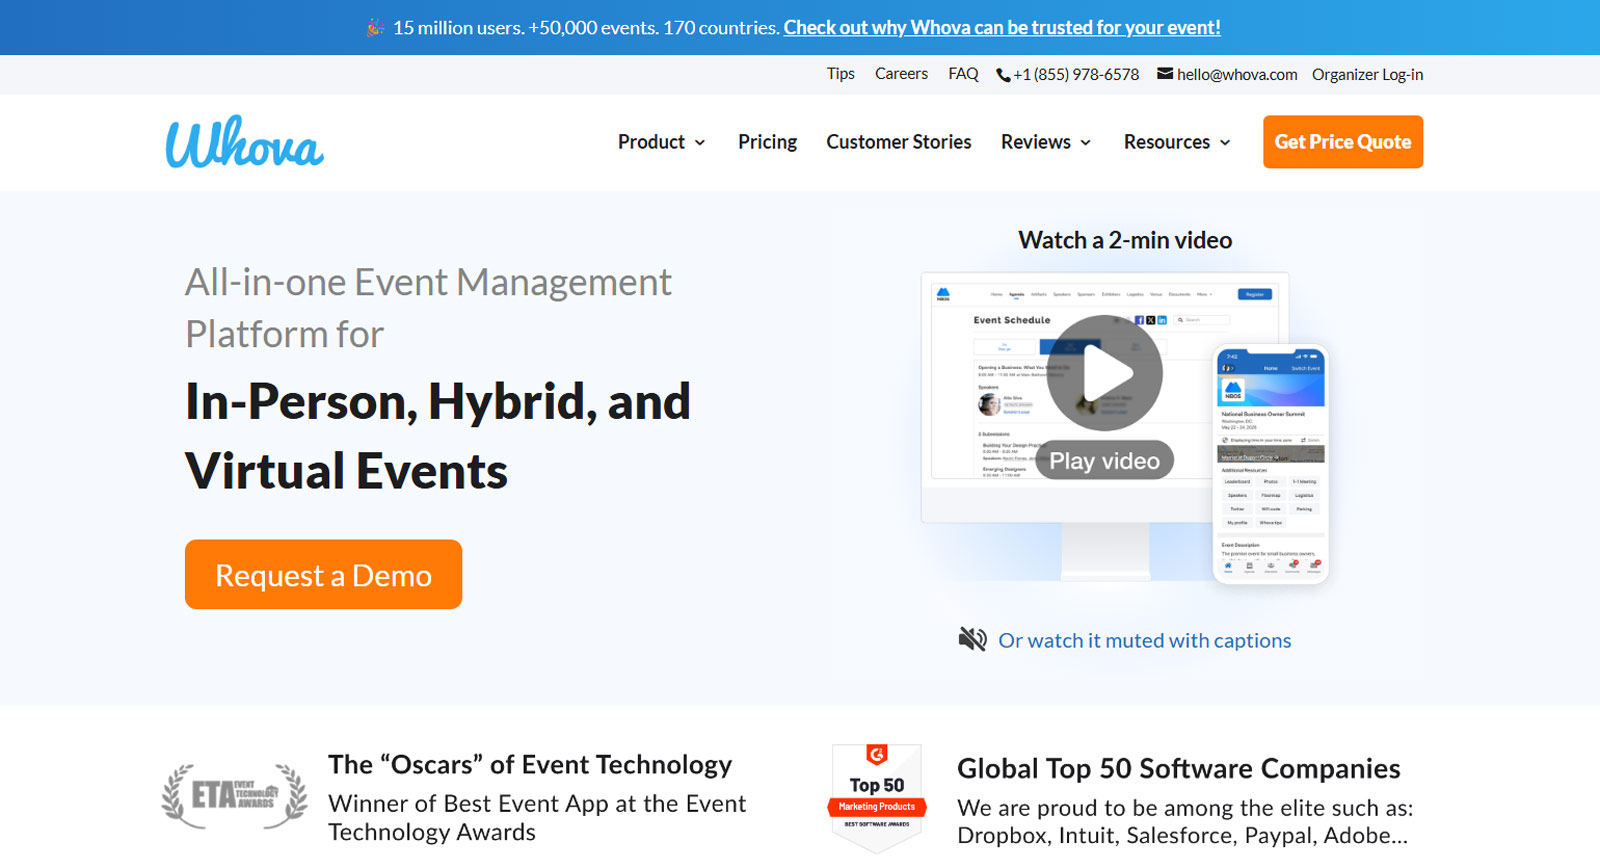The height and width of the screenshot is (868, 1600).
Task: Click the ETA awards laurel badge
Action: [x=235, y=796]
